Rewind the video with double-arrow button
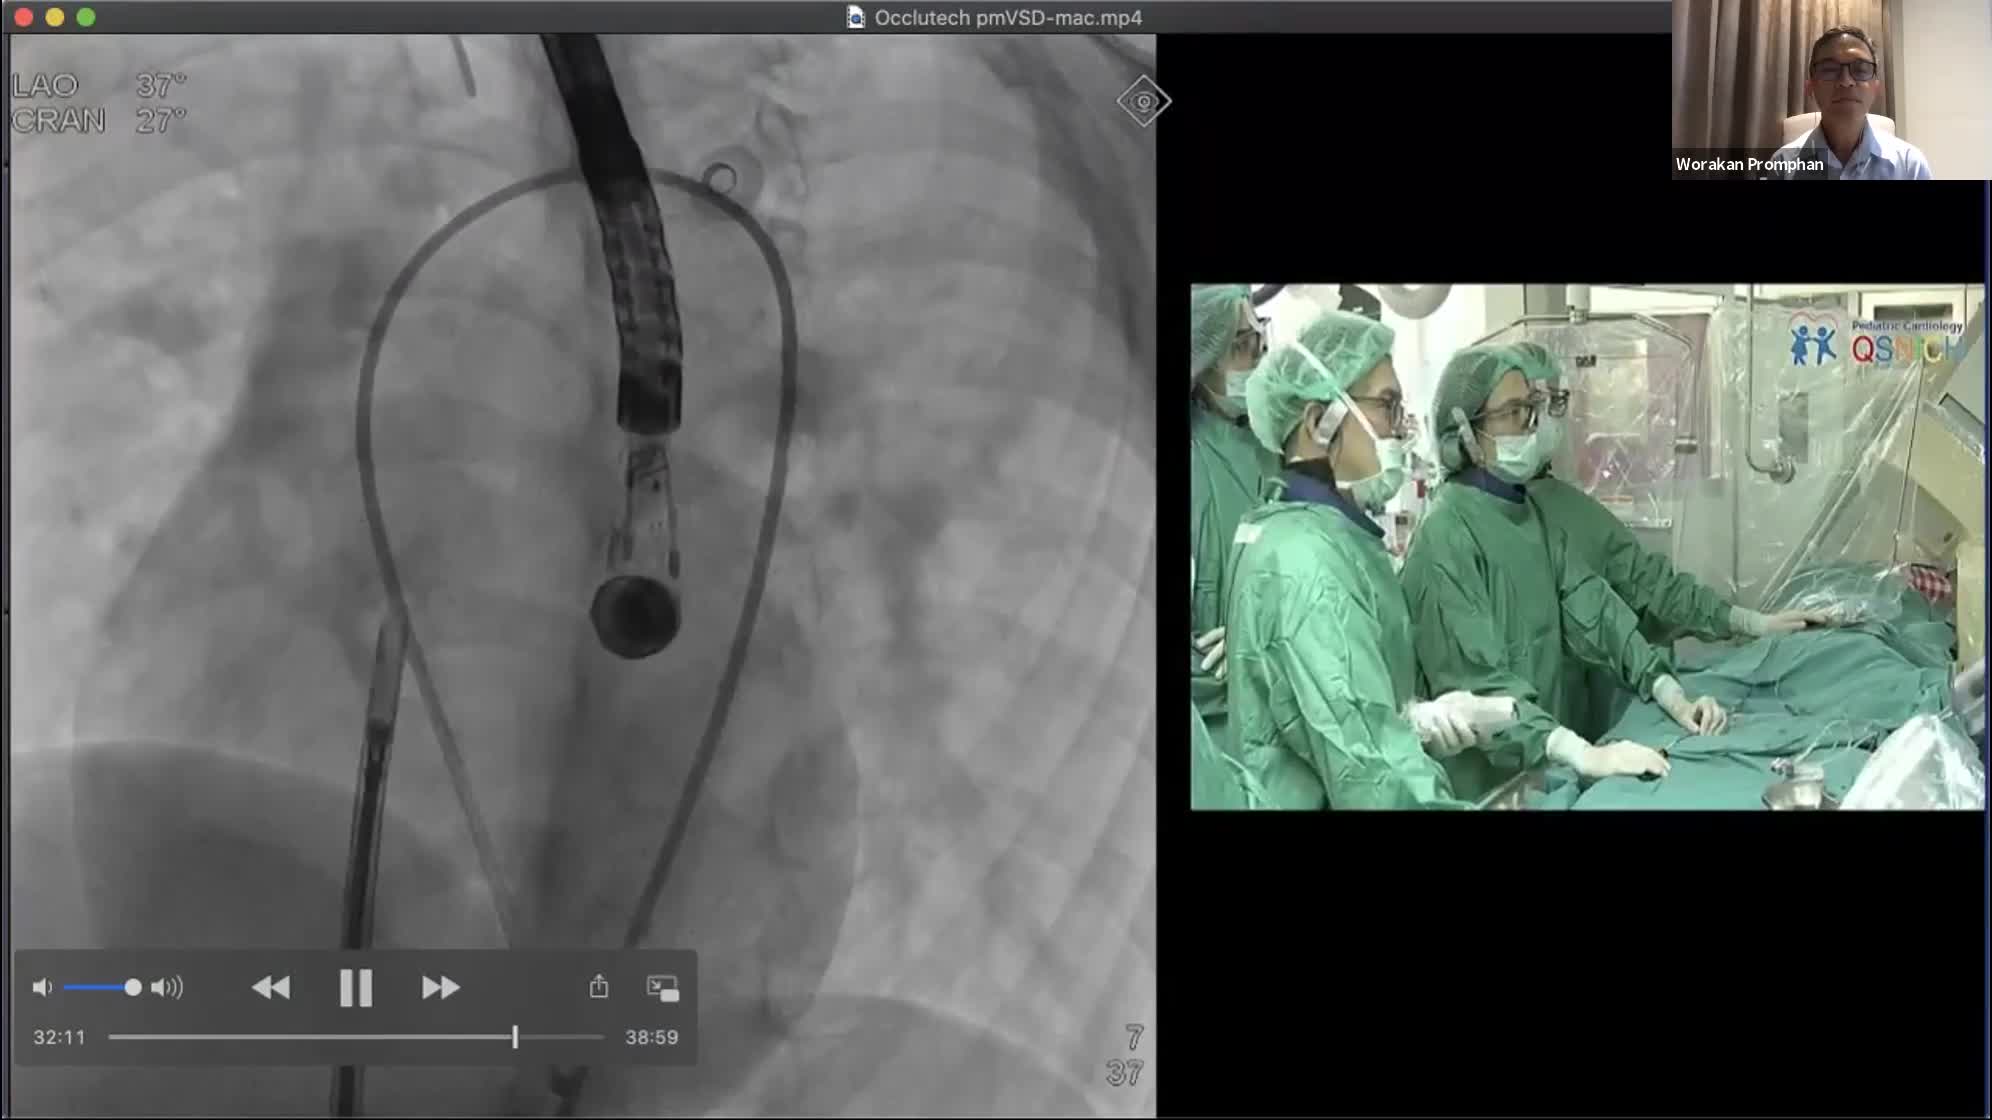The width and height of the screenshot is (1992, 1120). 270,988
